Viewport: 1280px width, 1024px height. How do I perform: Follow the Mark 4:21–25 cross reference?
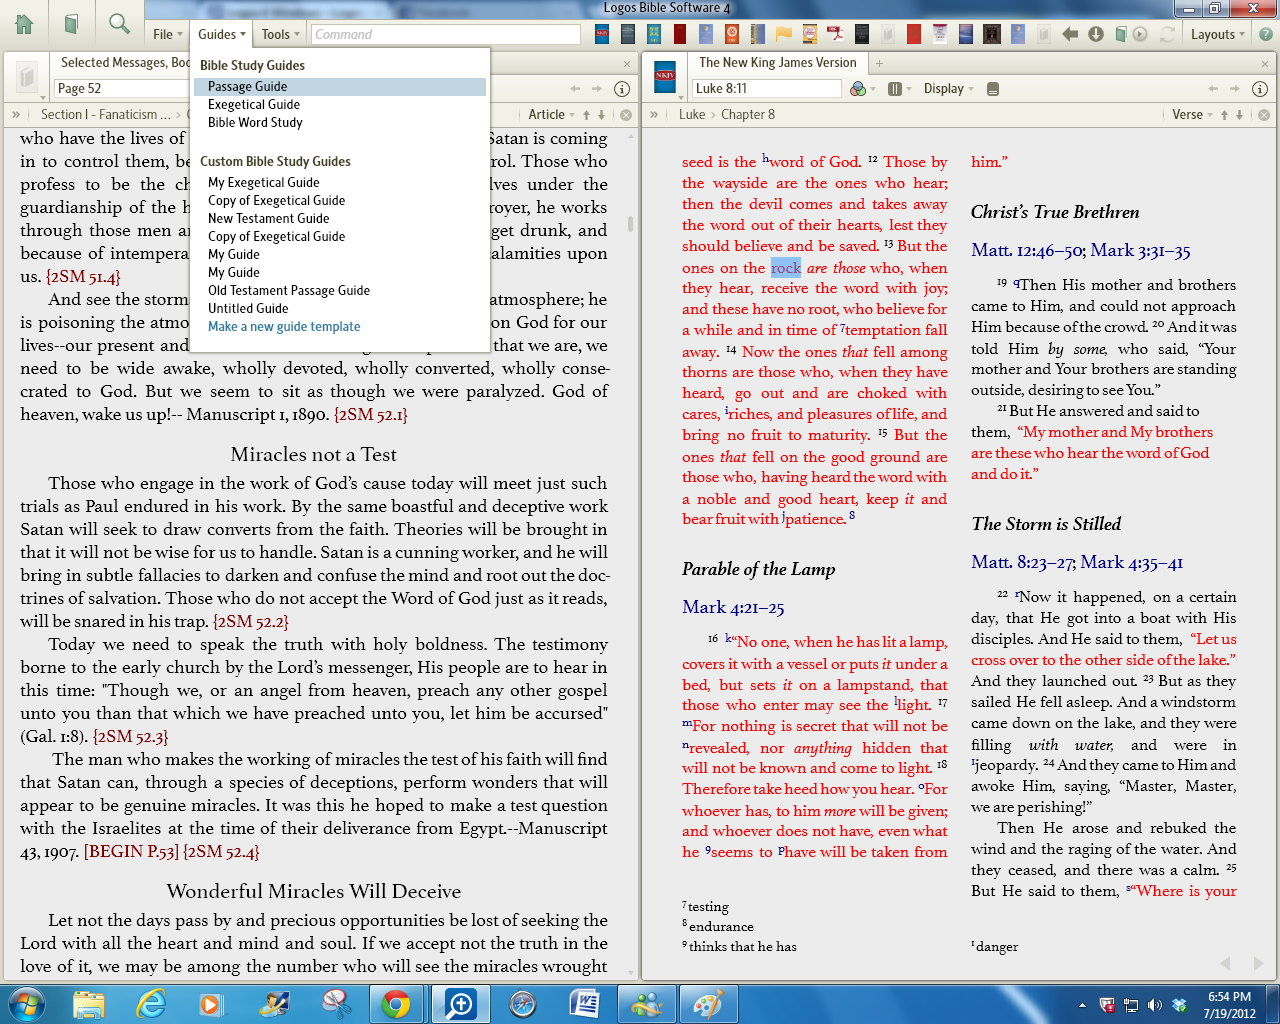[x=733, y=607]
